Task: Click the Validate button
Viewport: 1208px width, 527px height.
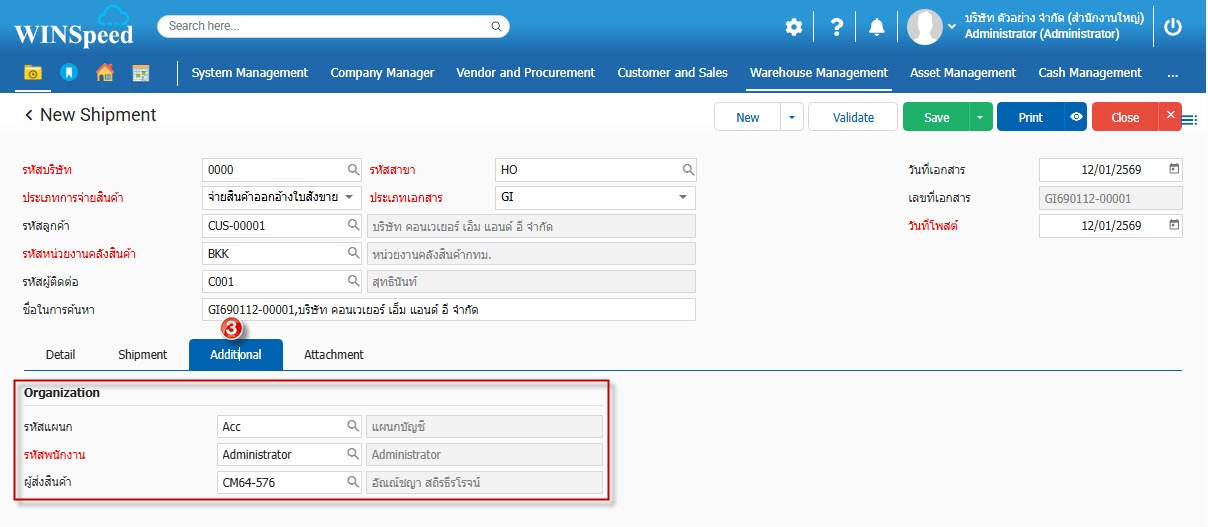Action: 853,117
